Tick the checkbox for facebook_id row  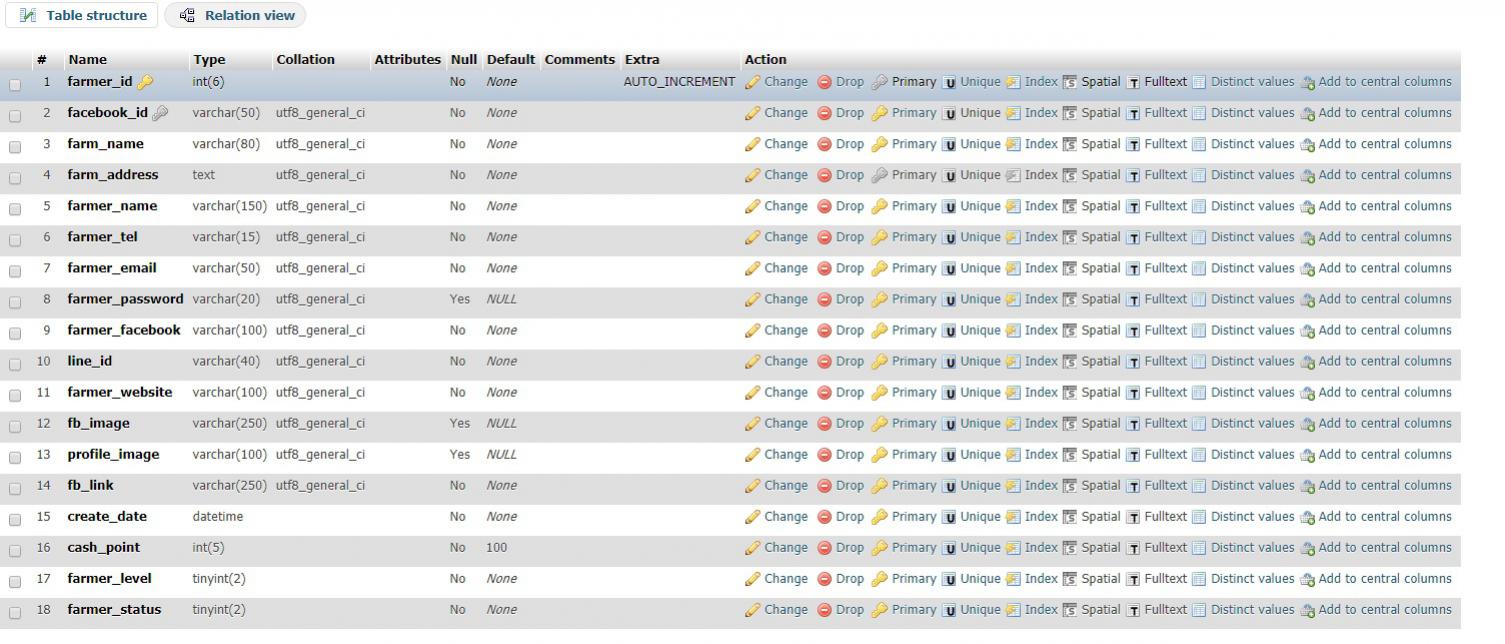15,115
